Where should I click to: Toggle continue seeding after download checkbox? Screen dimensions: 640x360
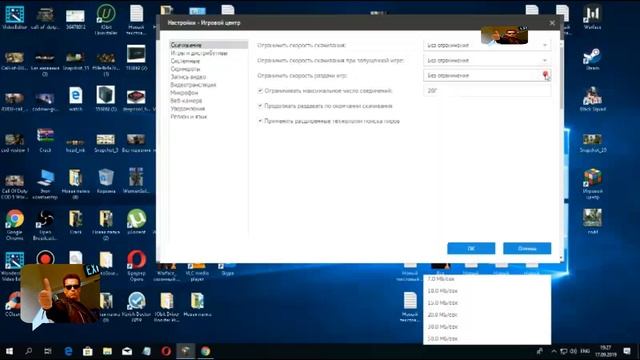[260, 106]
